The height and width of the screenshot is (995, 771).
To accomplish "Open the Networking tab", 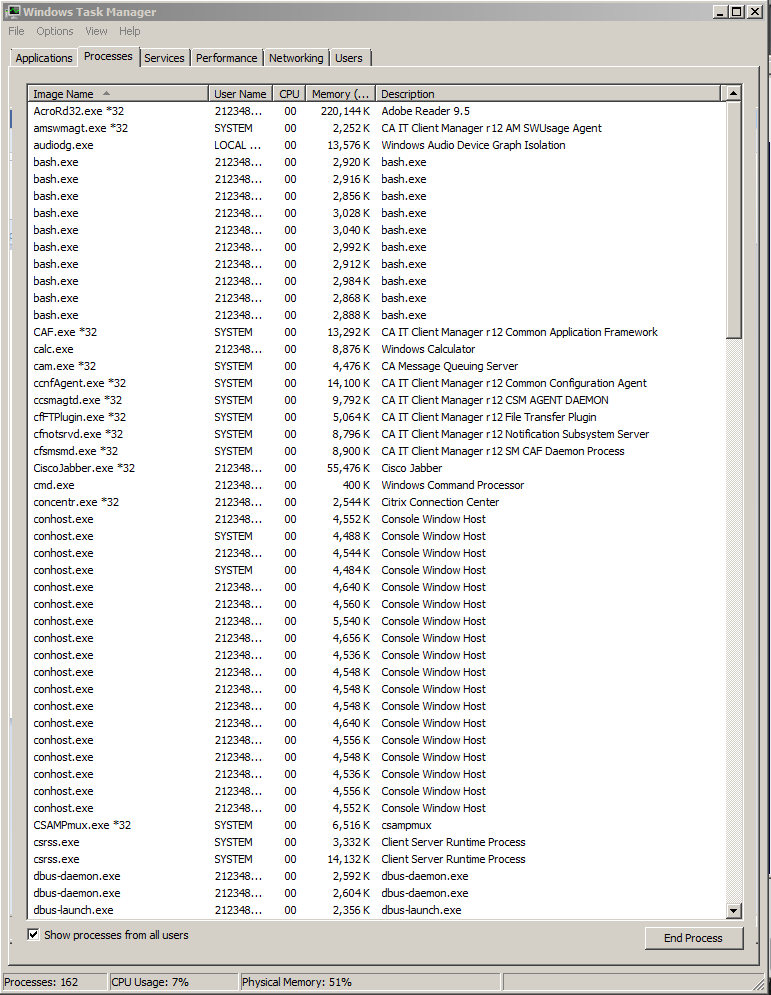I will tap(296, 58).
